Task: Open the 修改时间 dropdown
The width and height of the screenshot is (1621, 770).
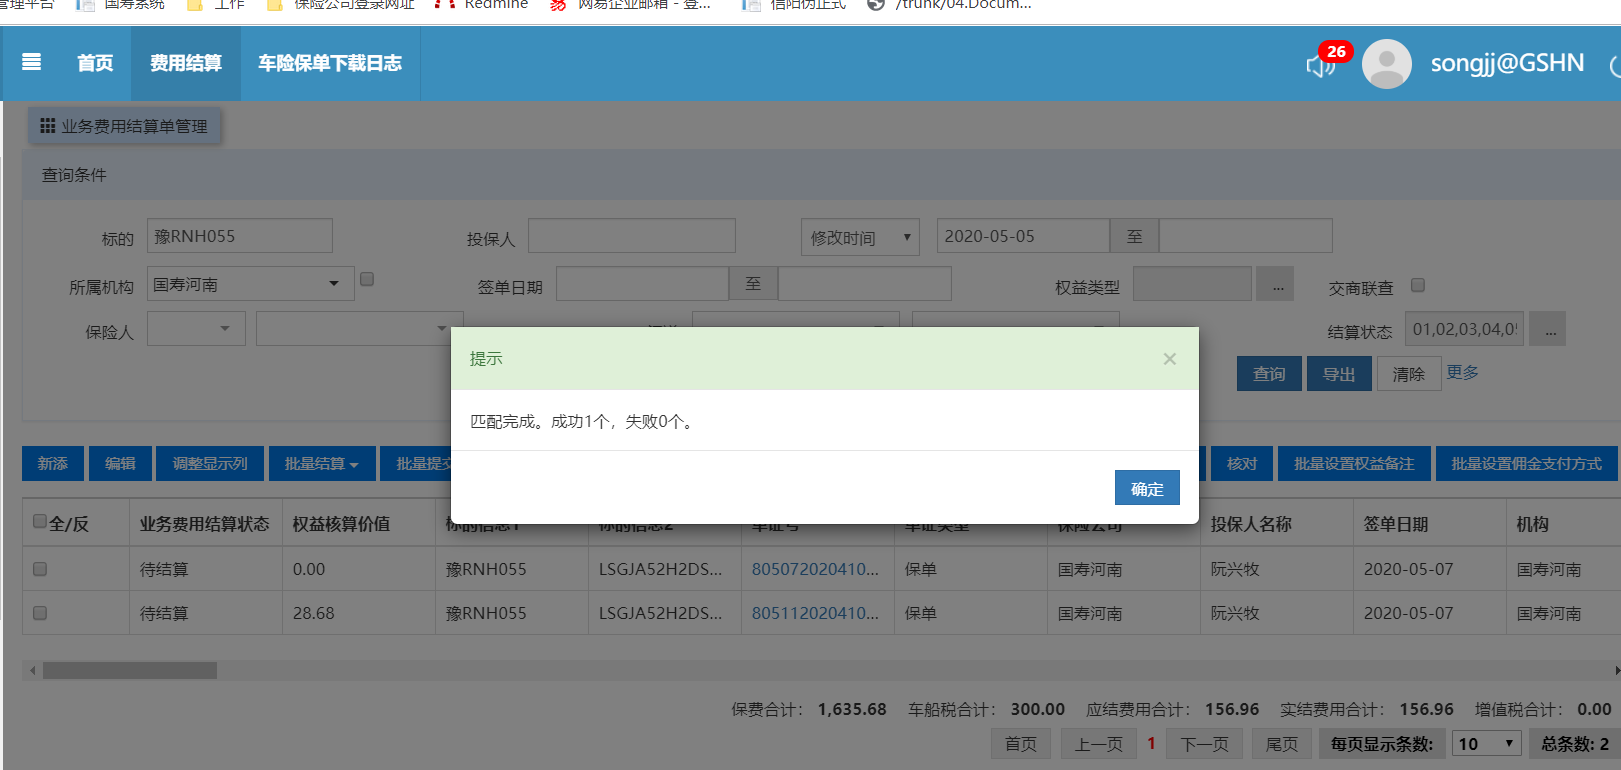Action: 860,237
